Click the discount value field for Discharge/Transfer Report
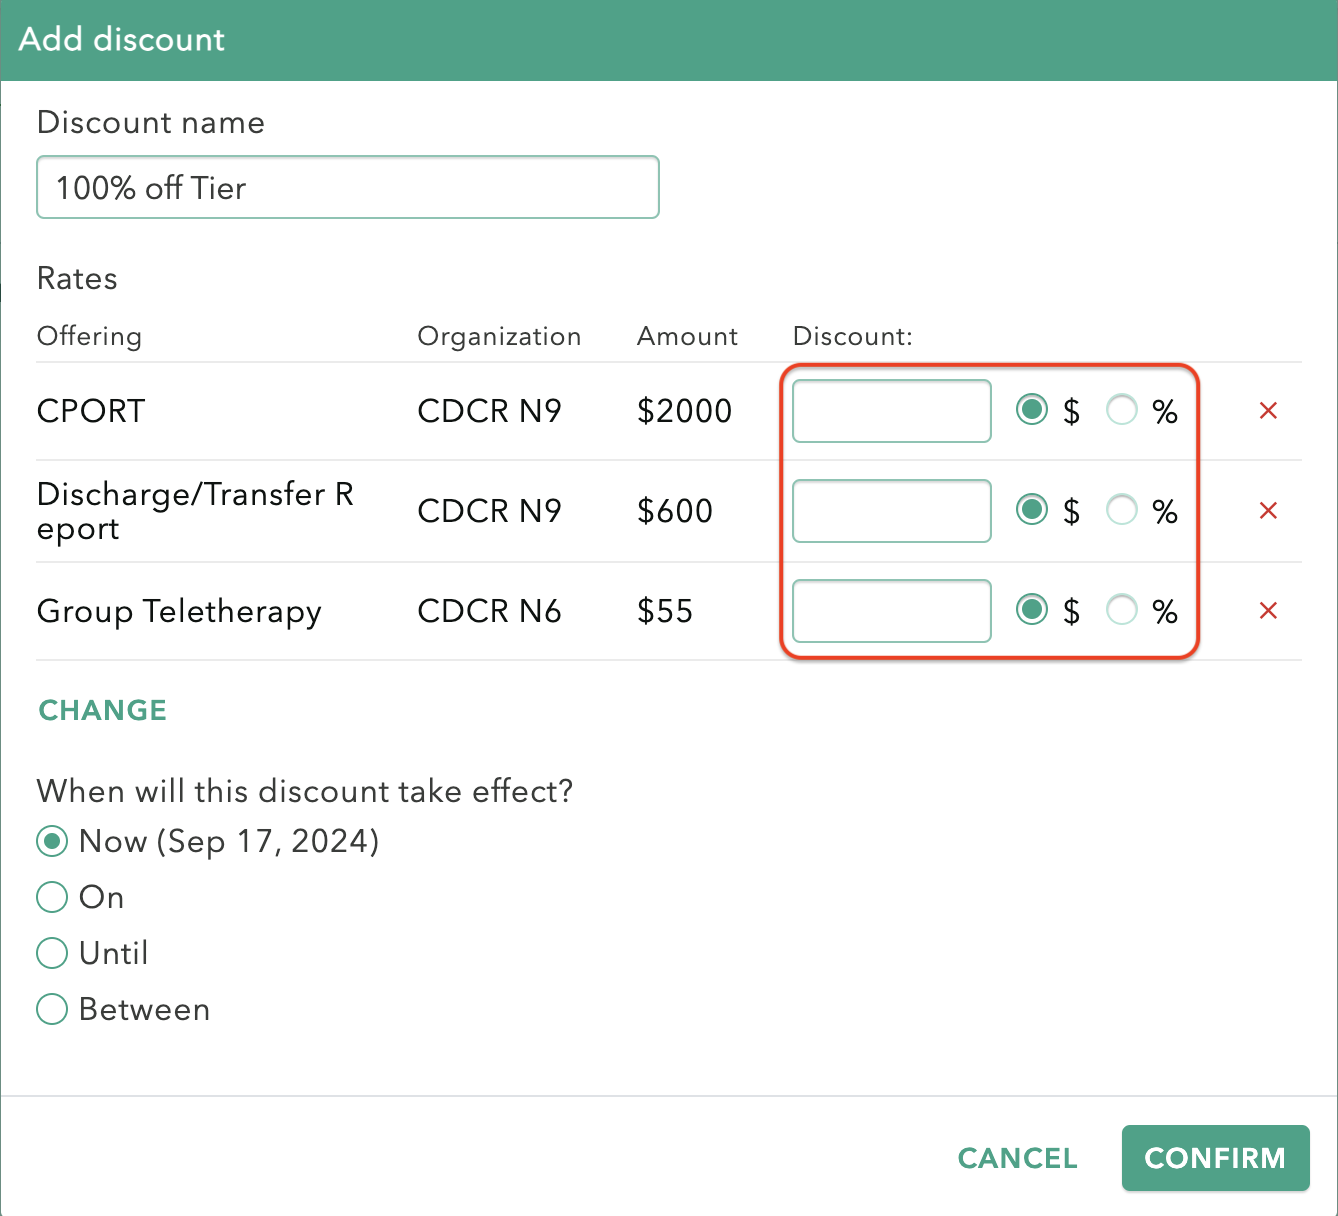1338x1216 pixels. (890, 510)
